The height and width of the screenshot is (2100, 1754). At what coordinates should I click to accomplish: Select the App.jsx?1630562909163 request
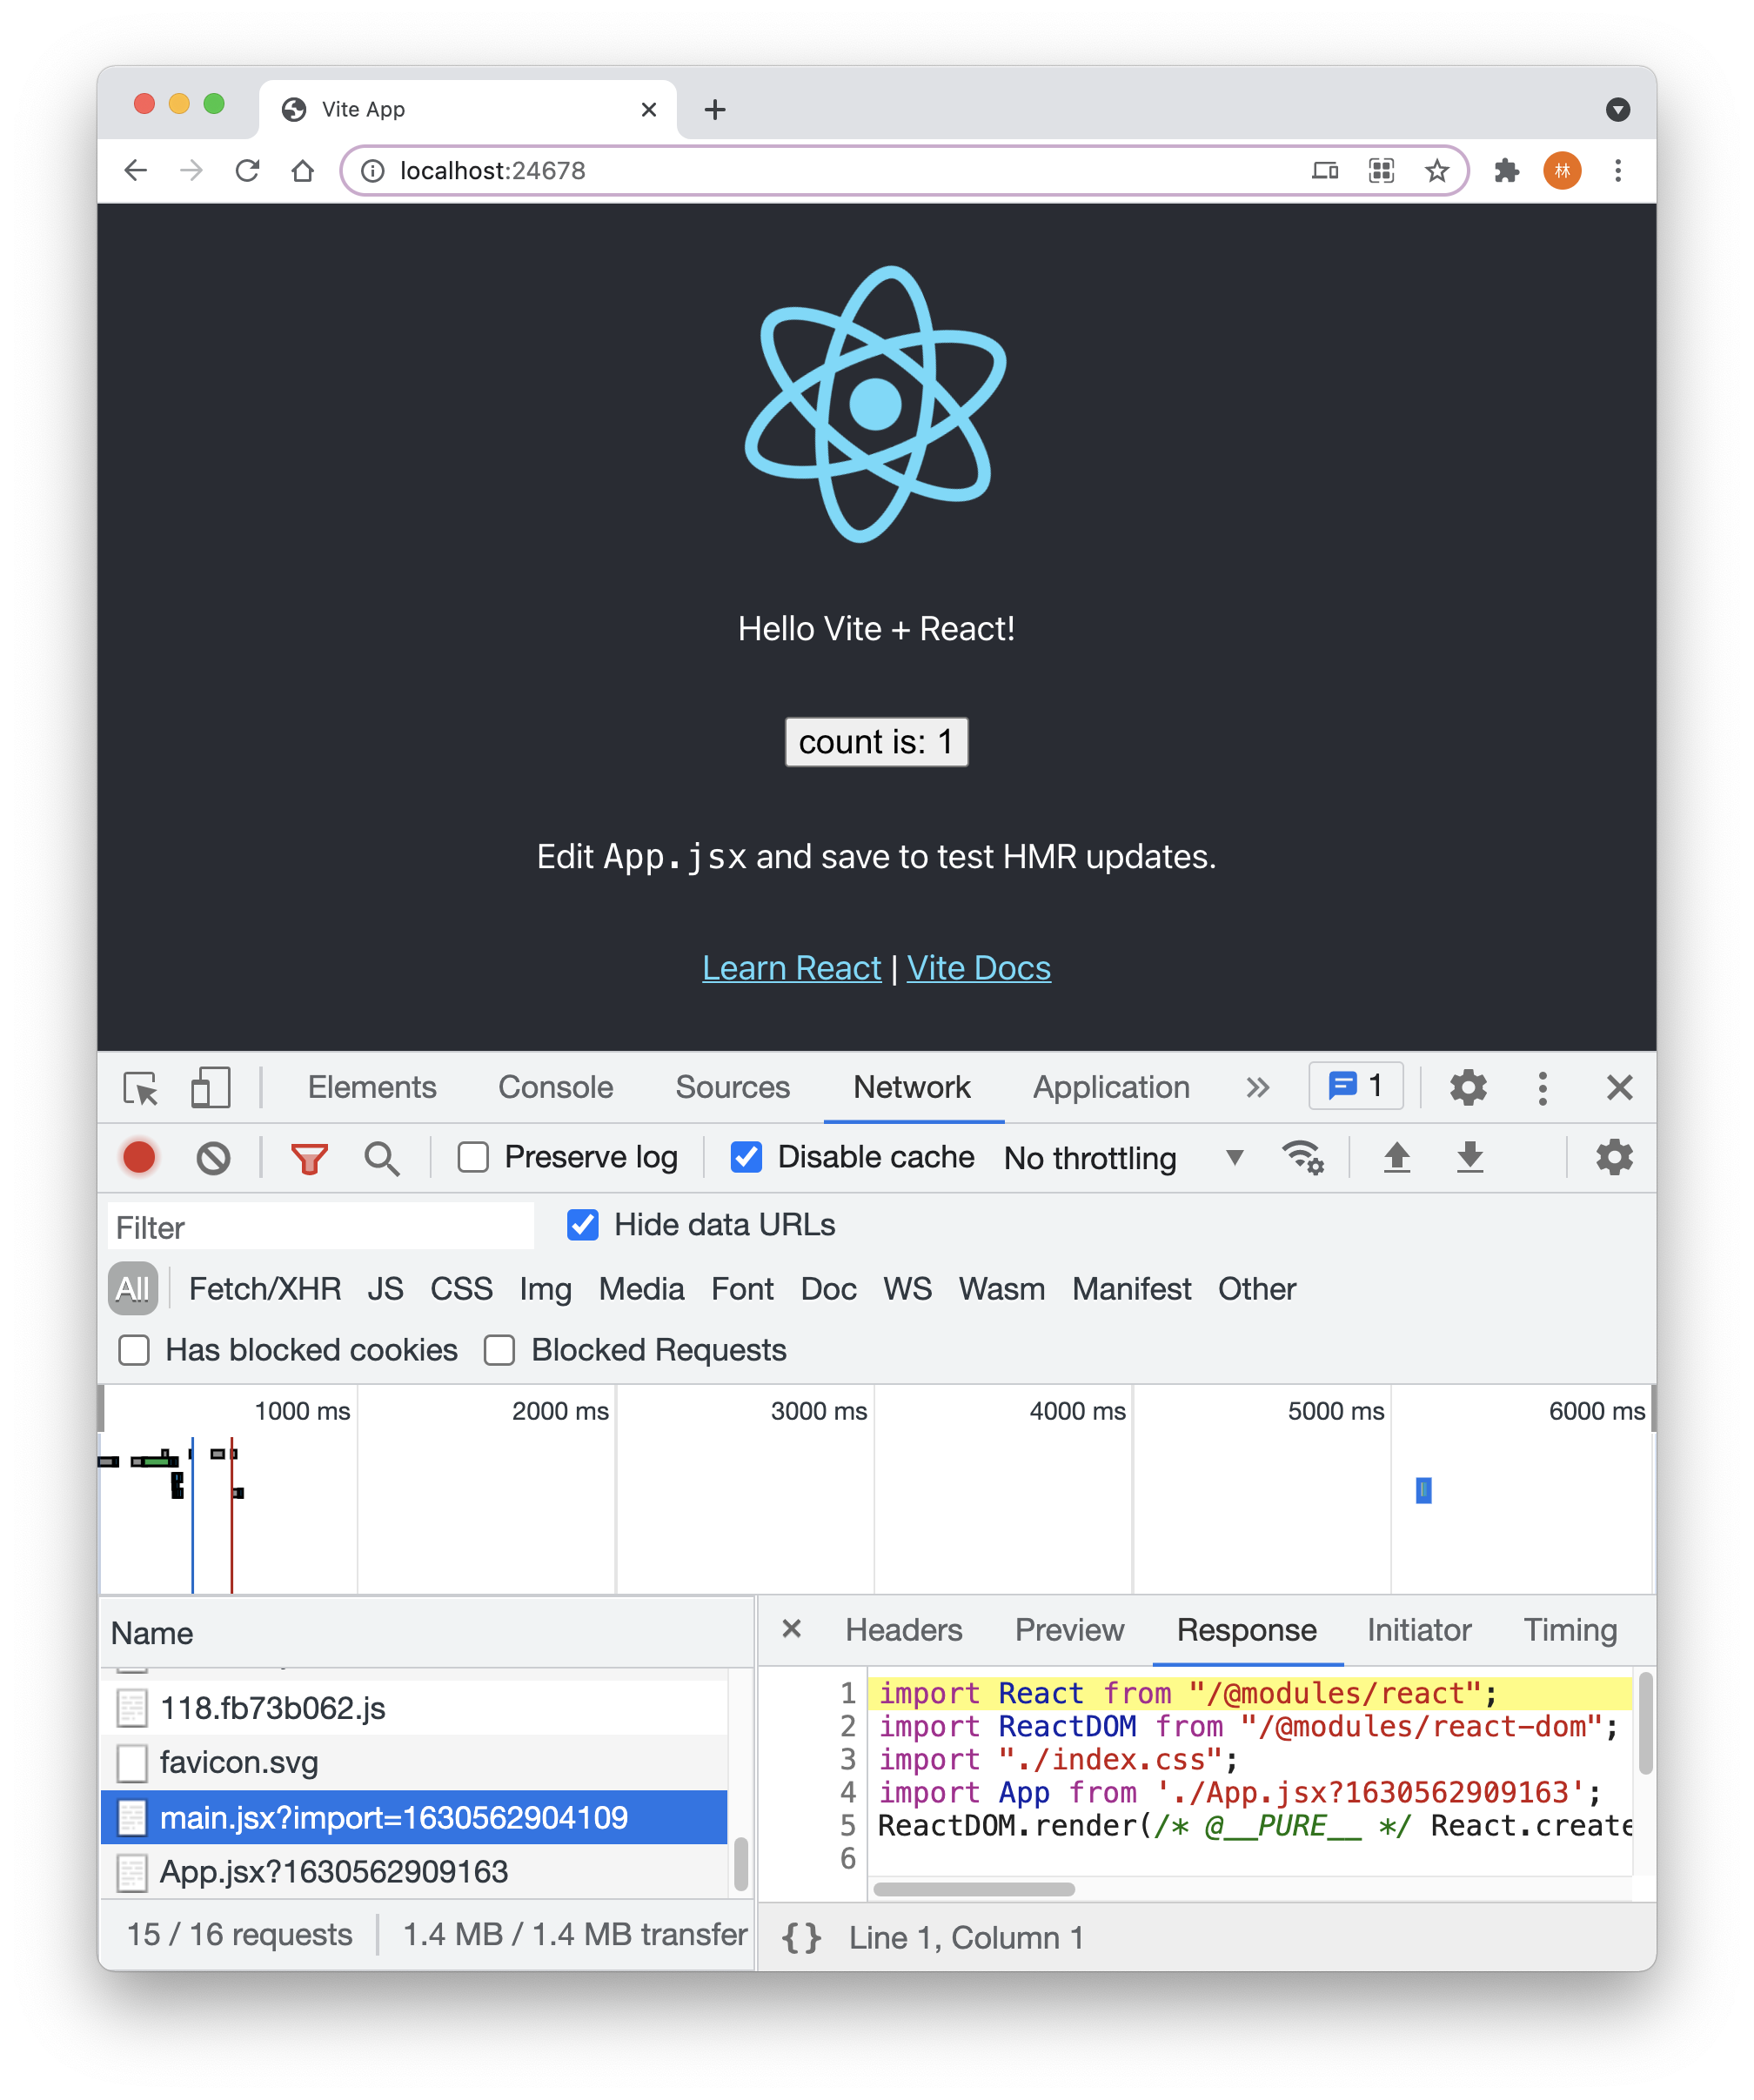414,1872
